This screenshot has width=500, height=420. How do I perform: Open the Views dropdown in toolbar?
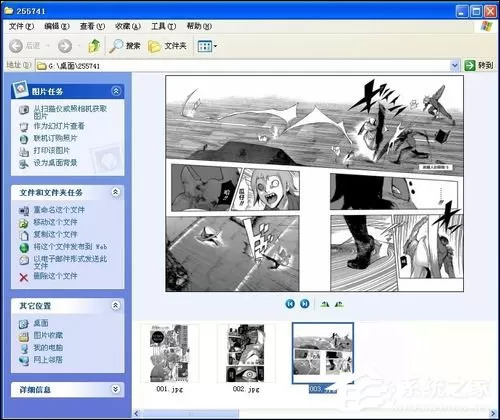[207, 46]
